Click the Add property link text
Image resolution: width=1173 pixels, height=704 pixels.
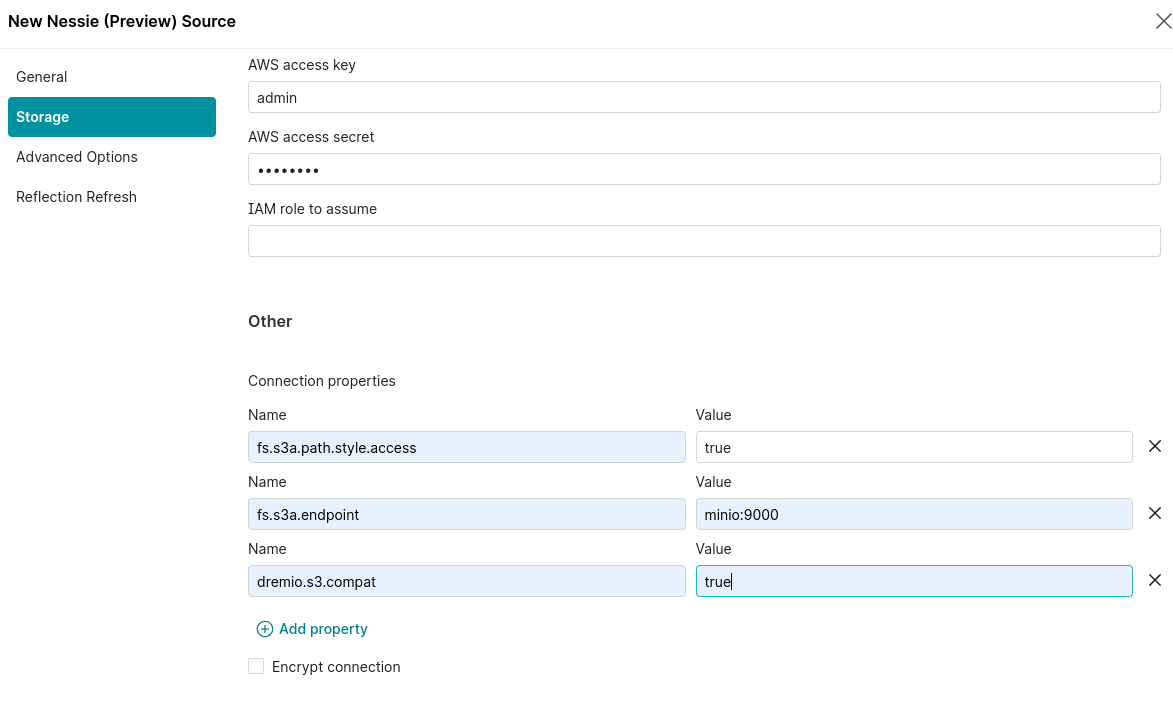point(322,629)
